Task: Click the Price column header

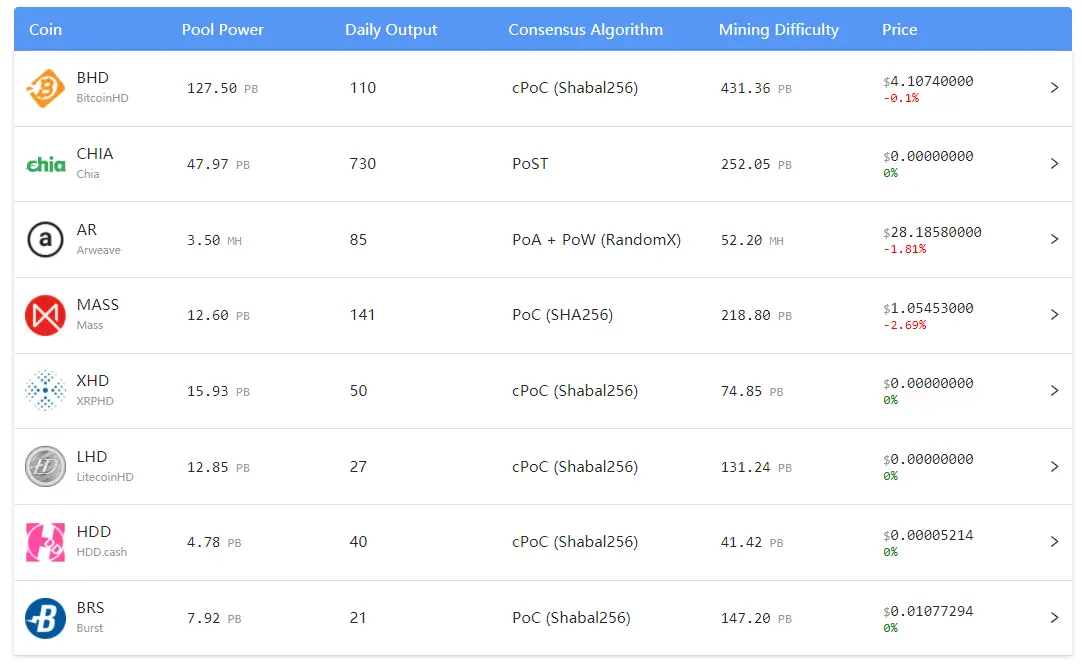Action: point(900,30)
